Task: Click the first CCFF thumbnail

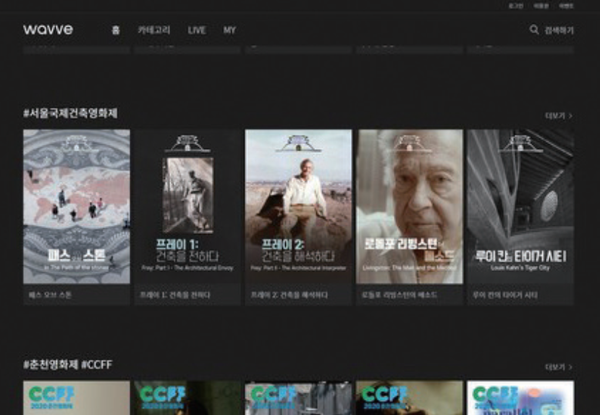Action: pyautogui.click(x=77, y=398)
